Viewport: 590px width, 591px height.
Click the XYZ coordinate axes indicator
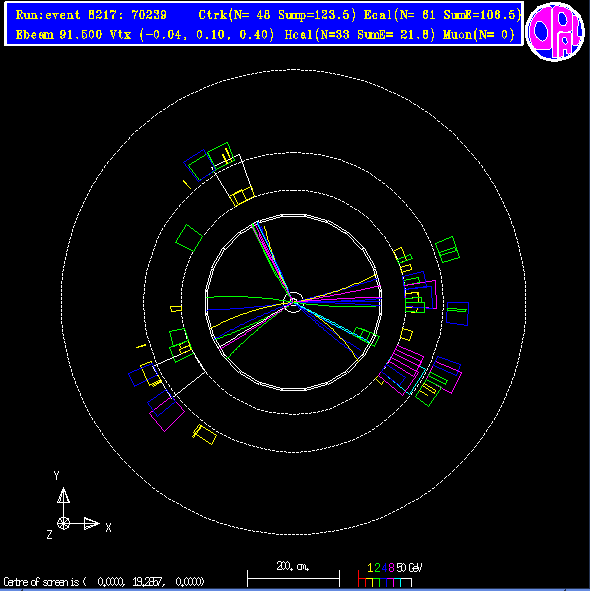coord(78,506)
